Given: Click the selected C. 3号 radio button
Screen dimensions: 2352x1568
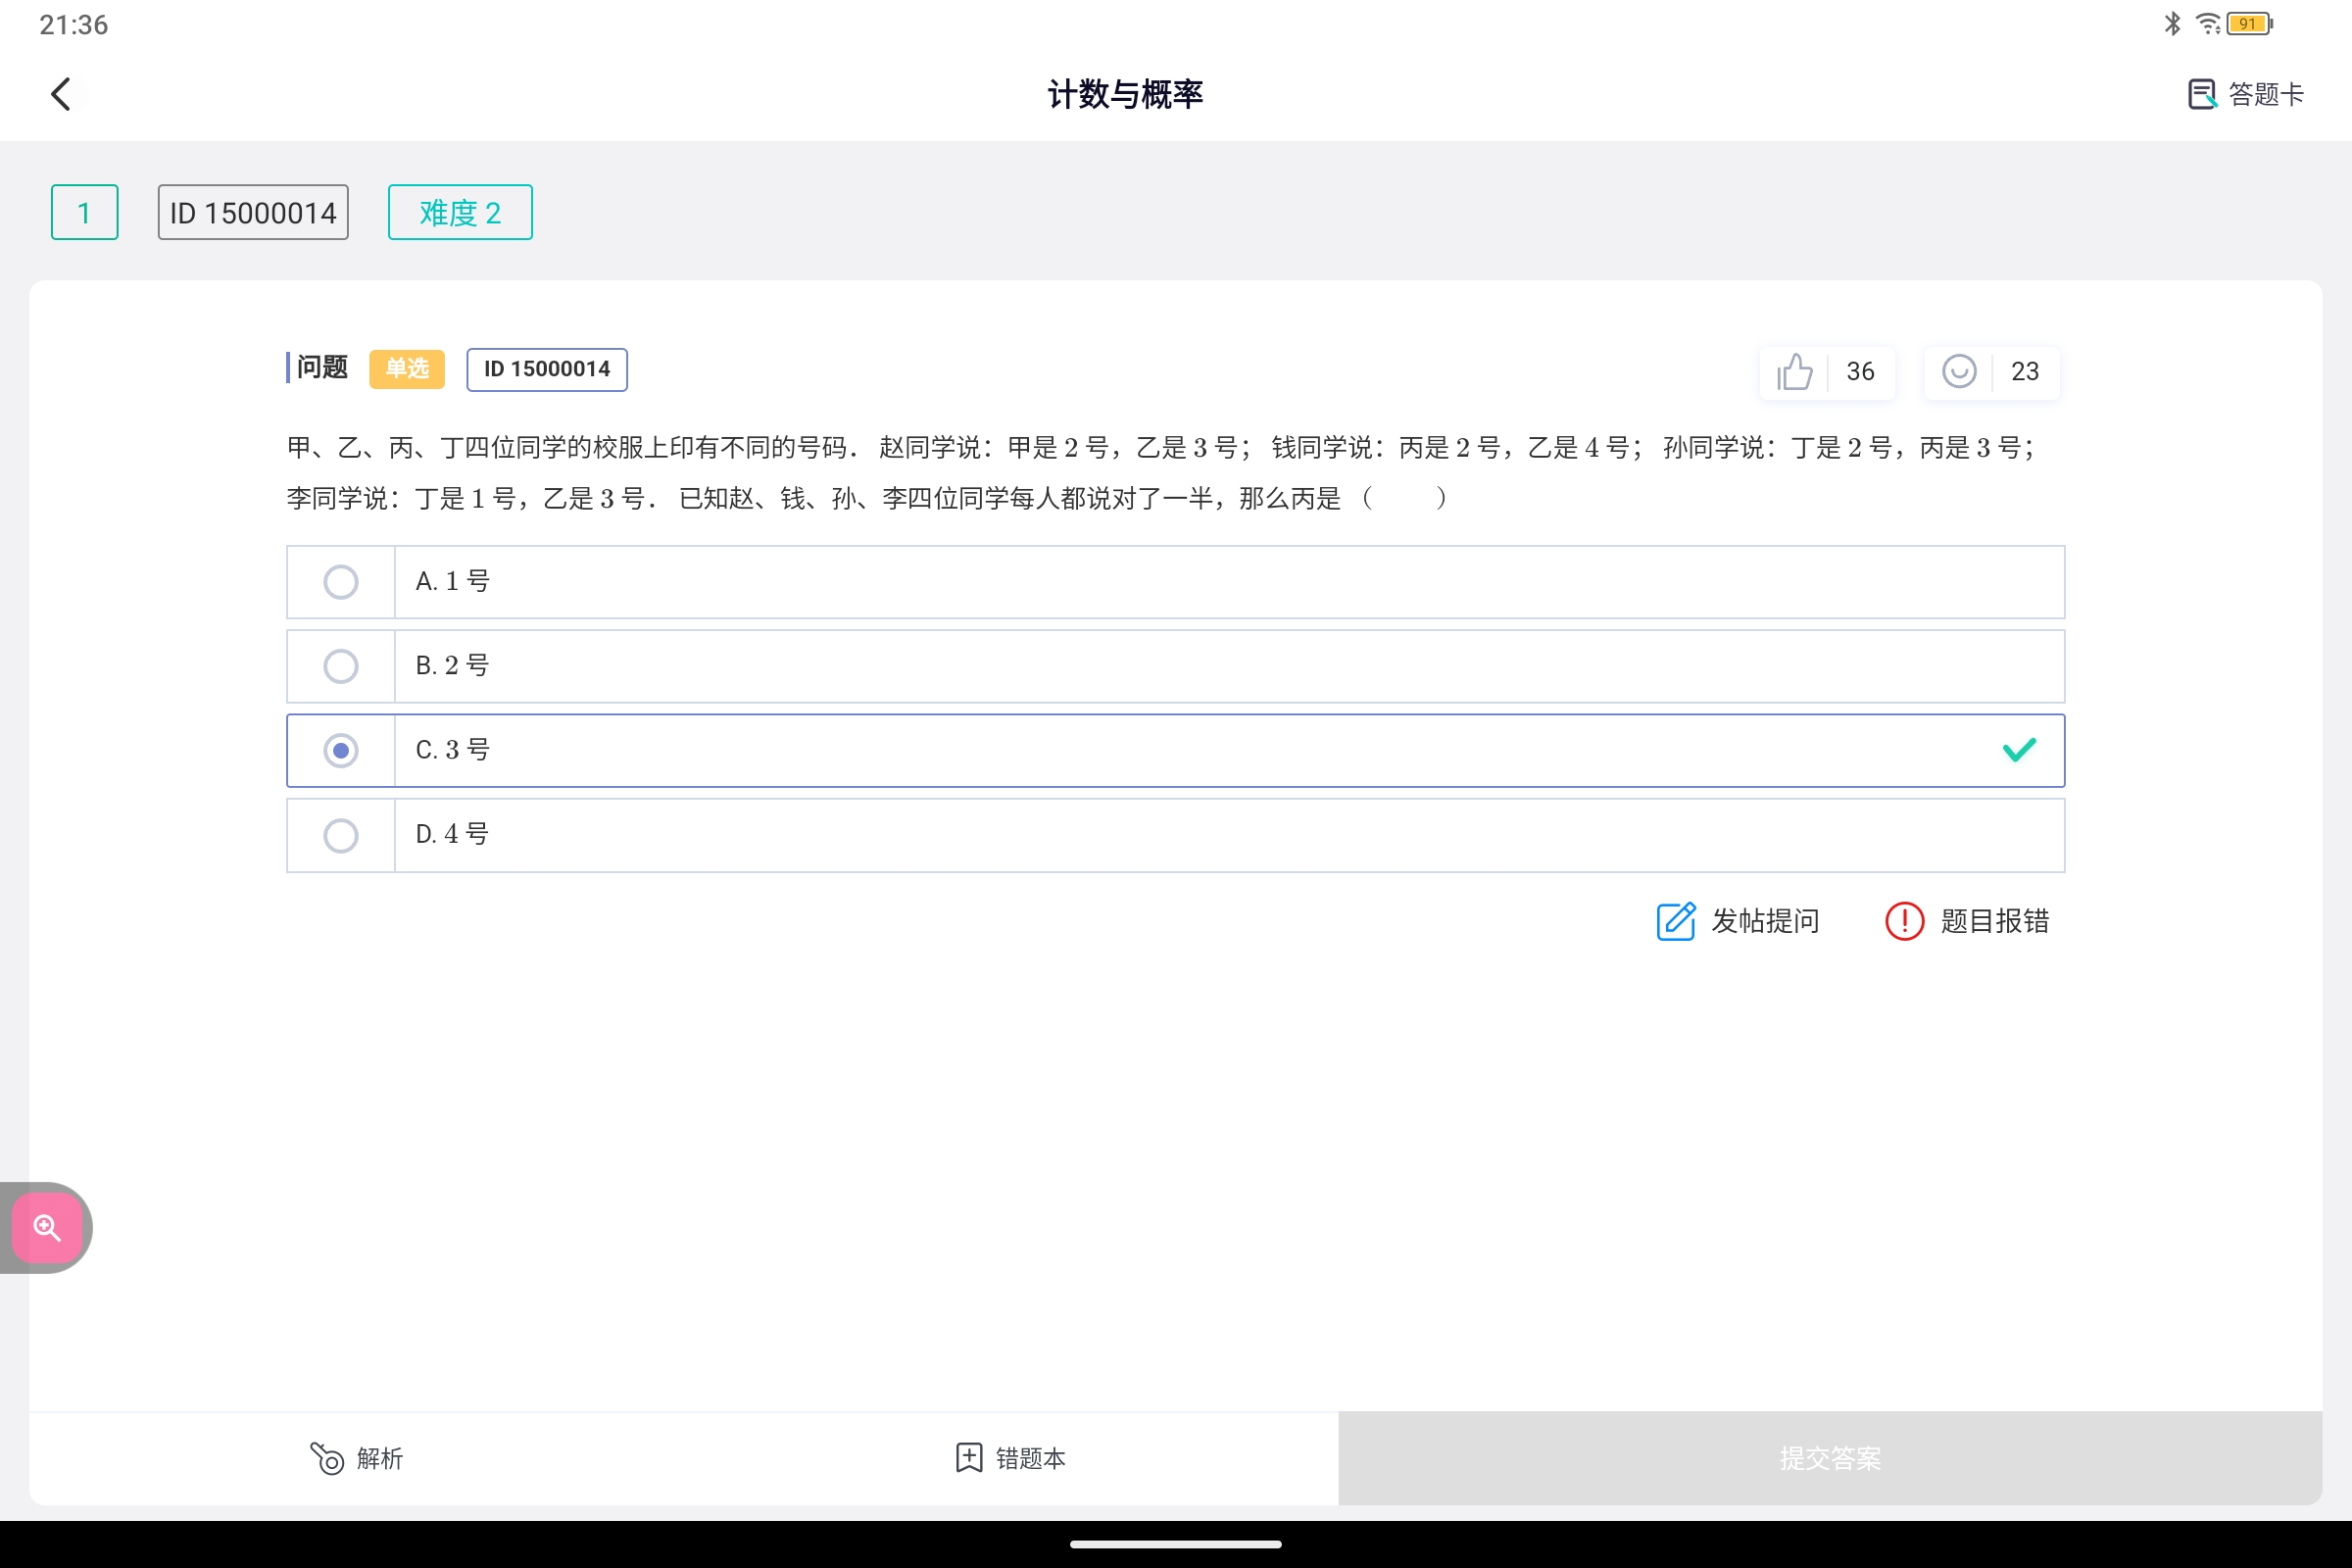Looking at the screenshot, I should (341, 750).
